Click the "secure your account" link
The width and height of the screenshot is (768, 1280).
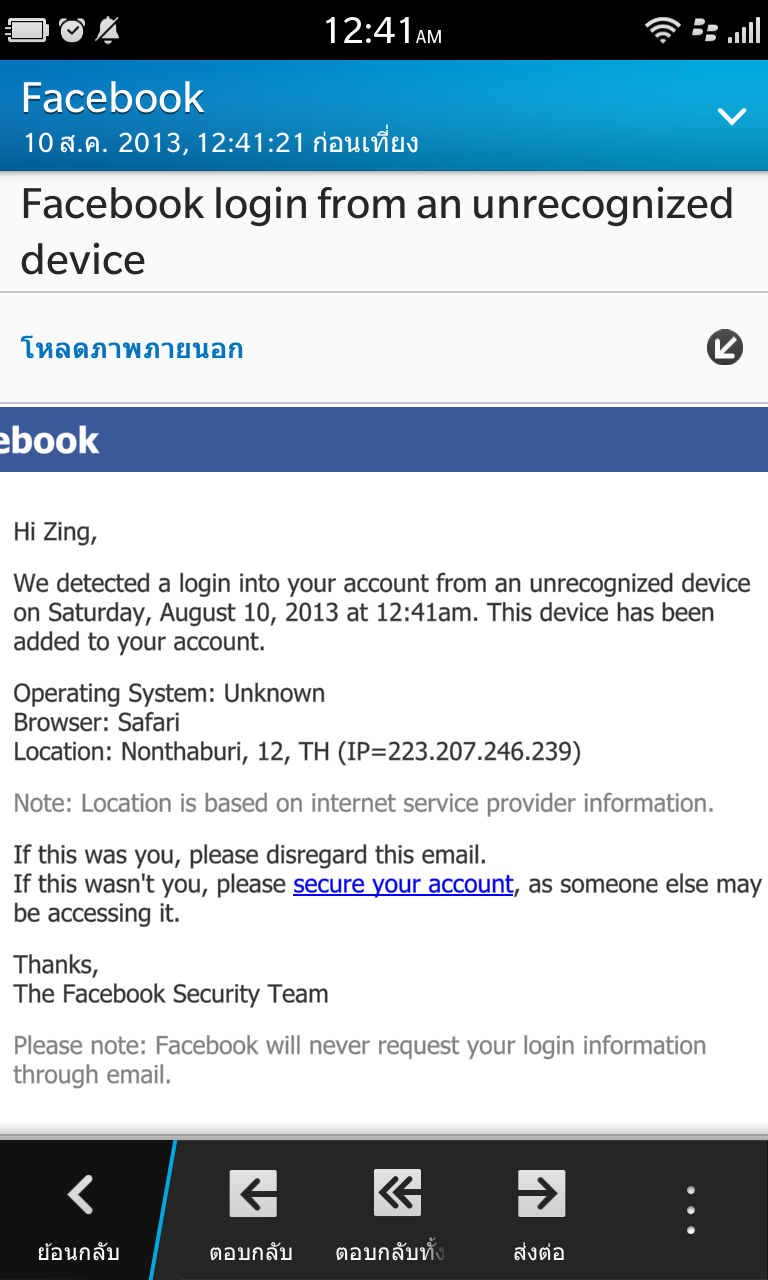[403, 884]
